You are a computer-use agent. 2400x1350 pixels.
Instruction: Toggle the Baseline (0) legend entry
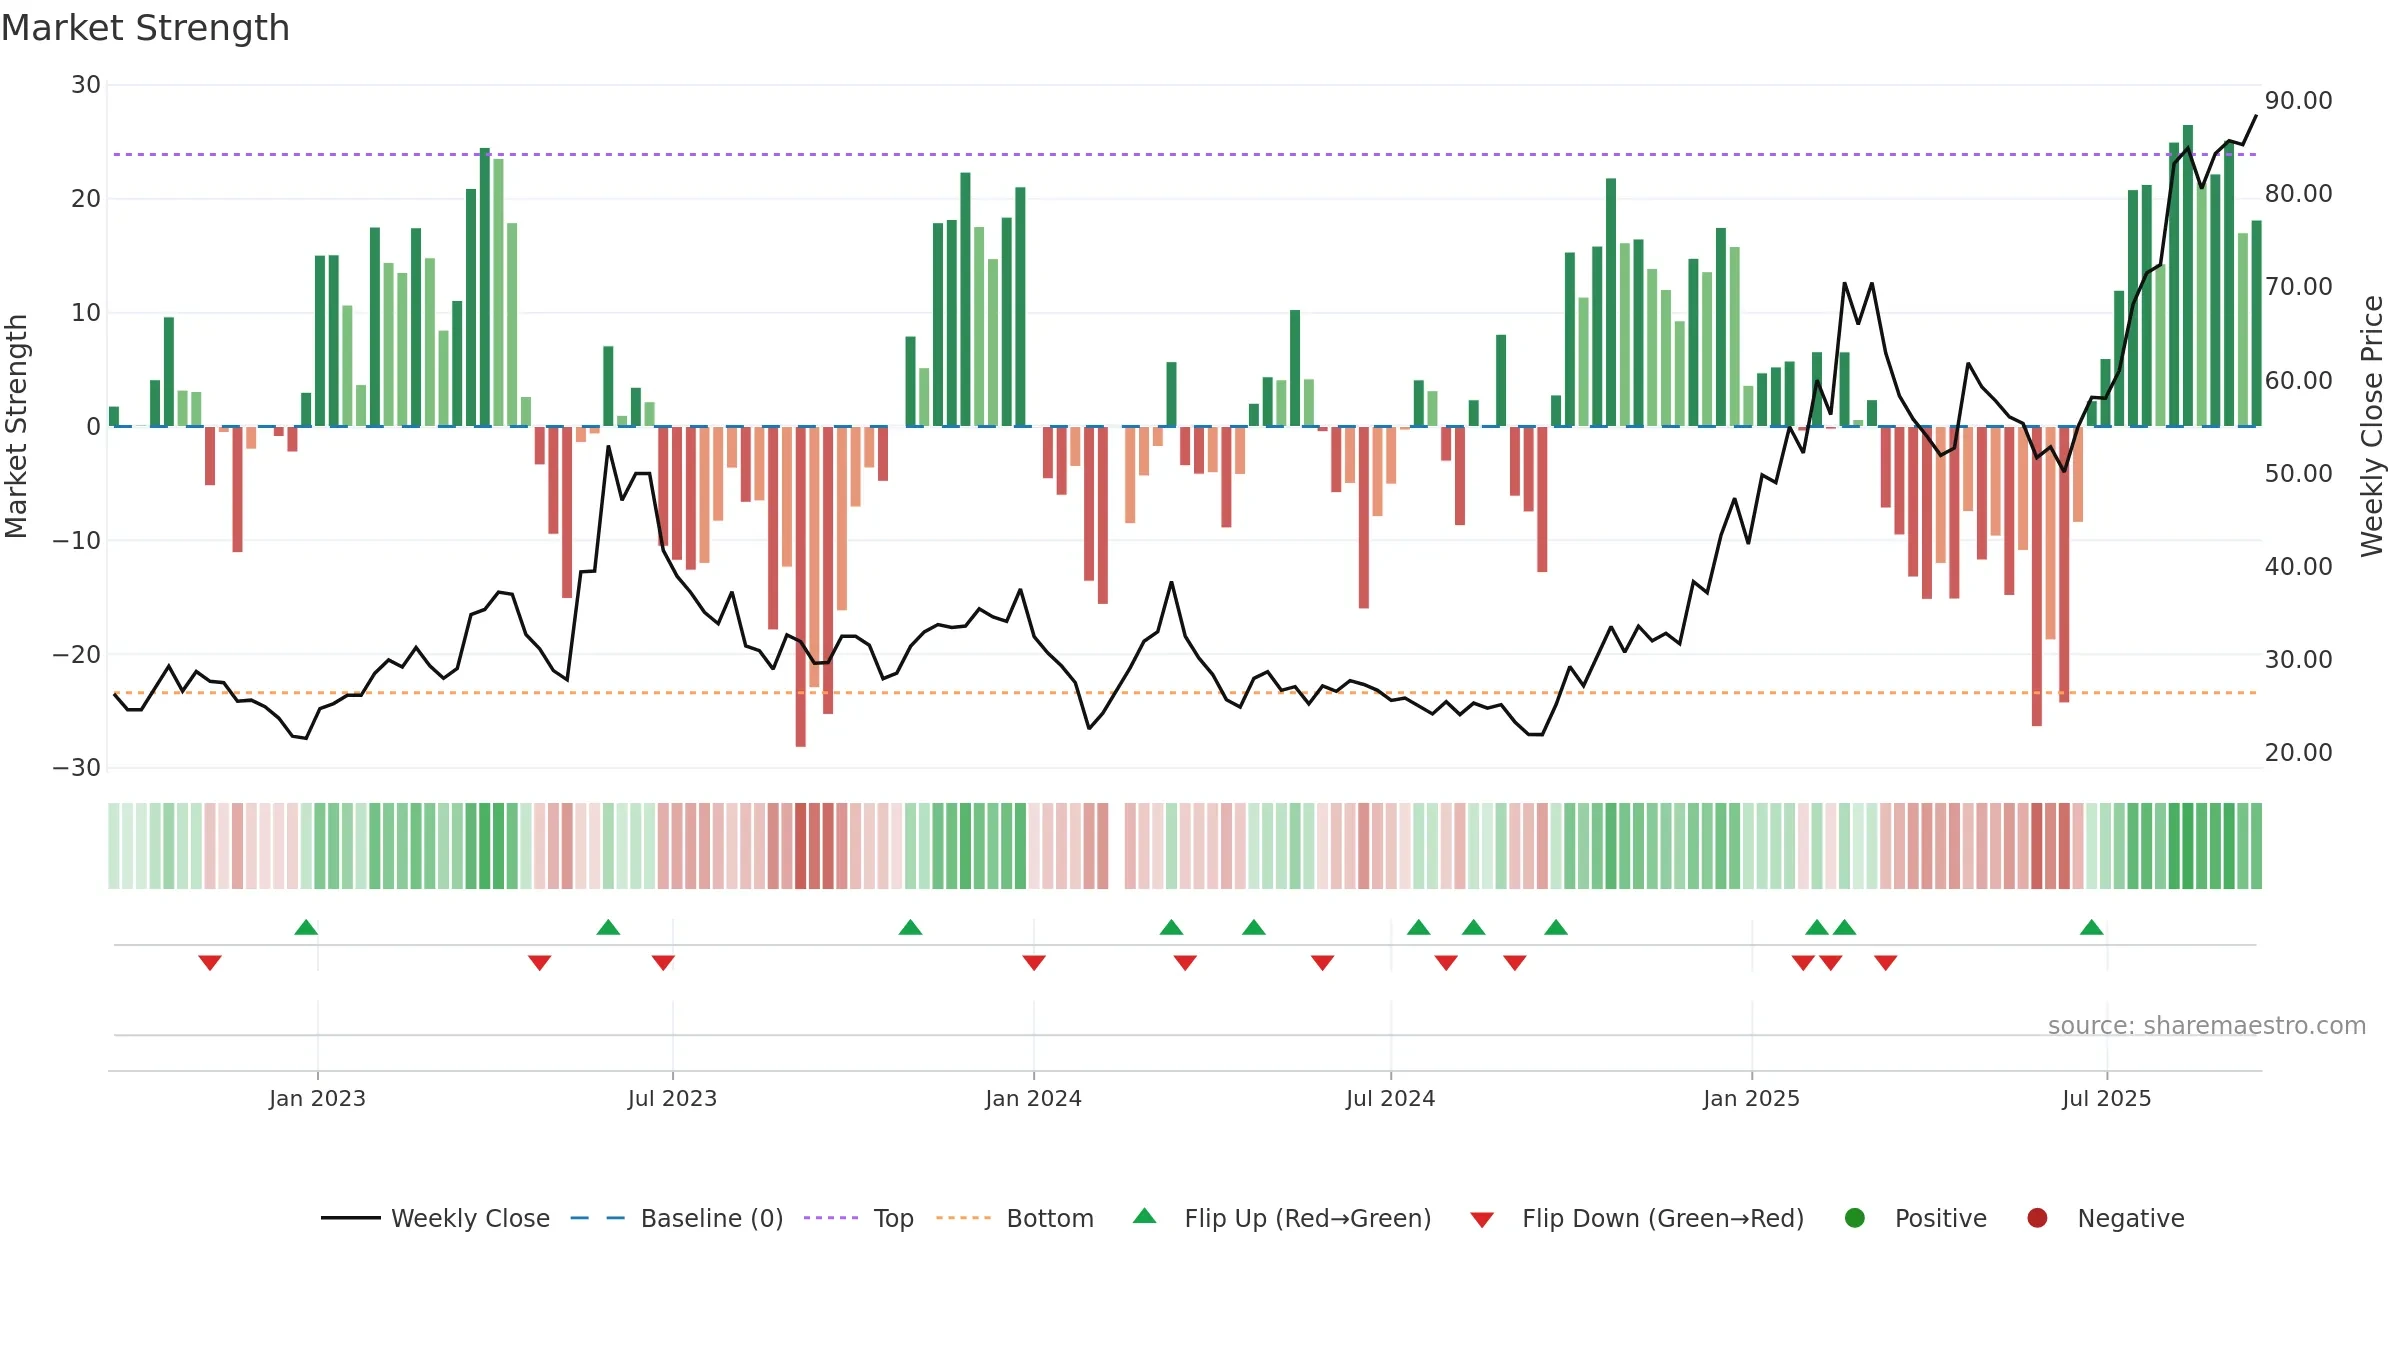677,1218
